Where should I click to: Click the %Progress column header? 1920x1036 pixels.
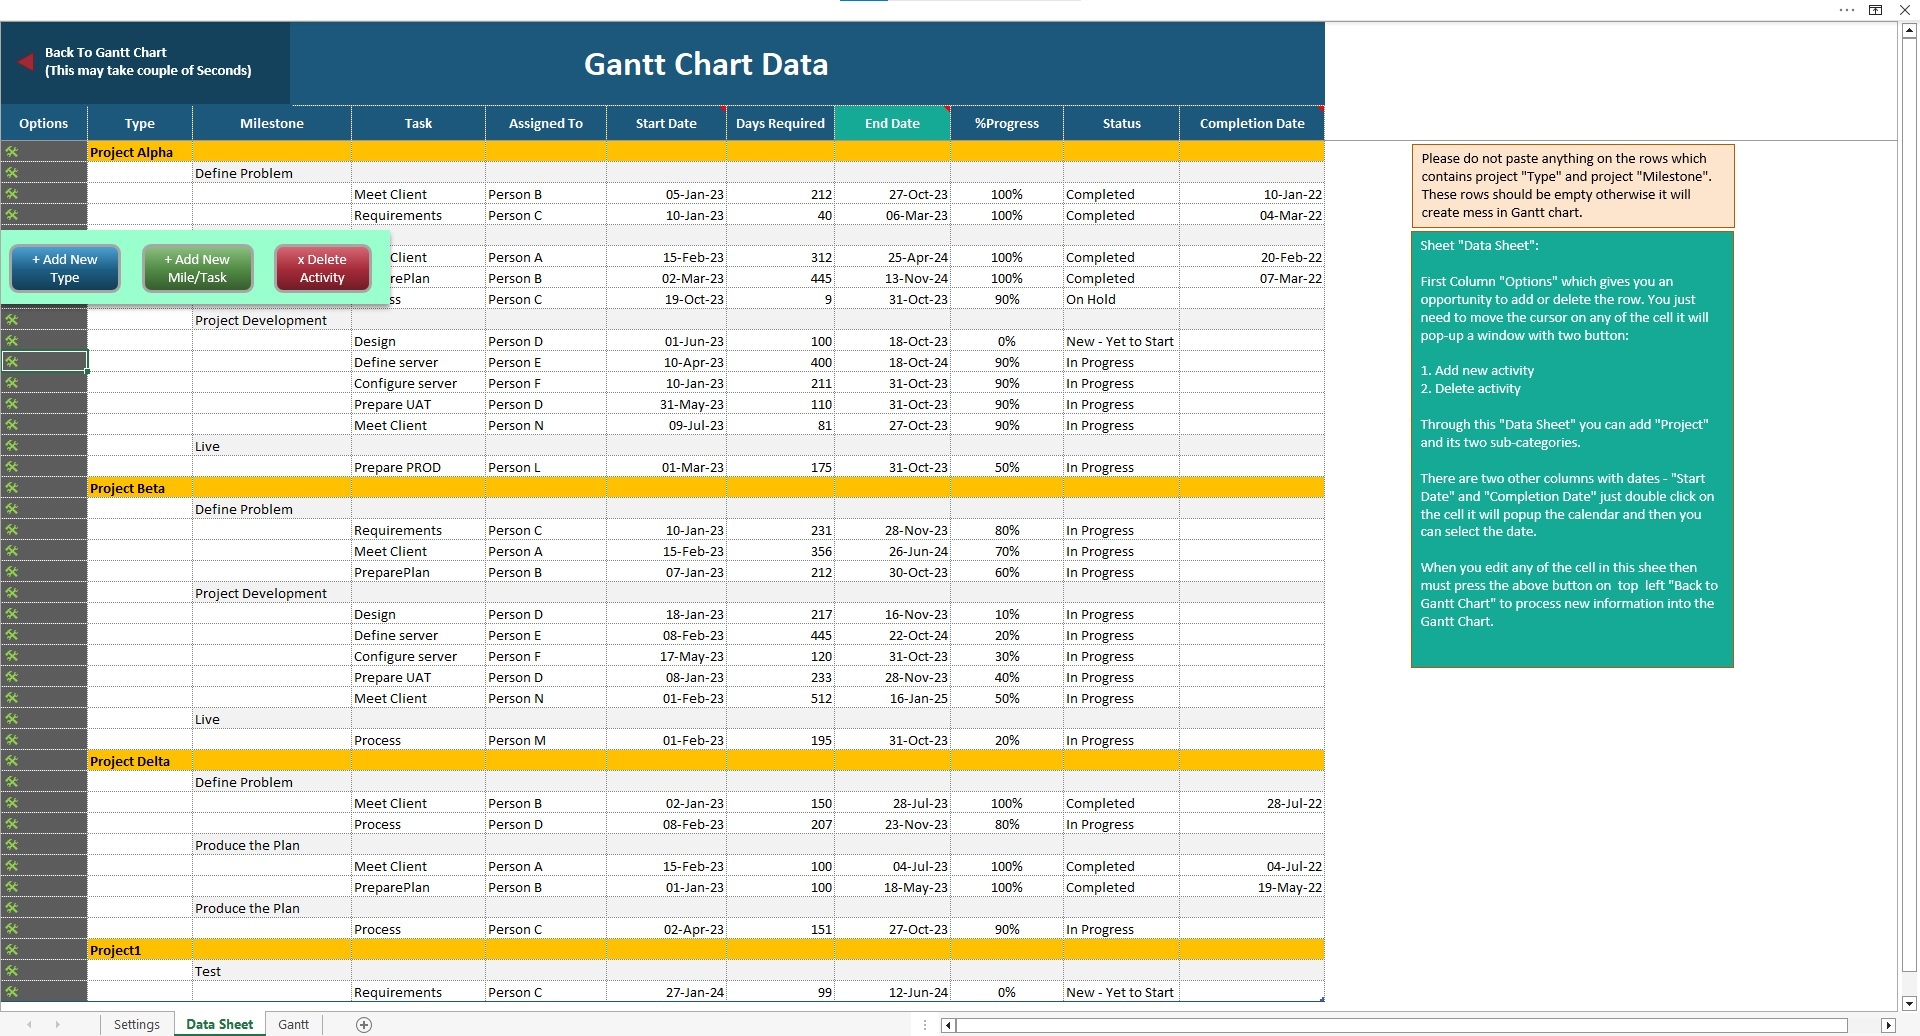[x=1007, y=123]
